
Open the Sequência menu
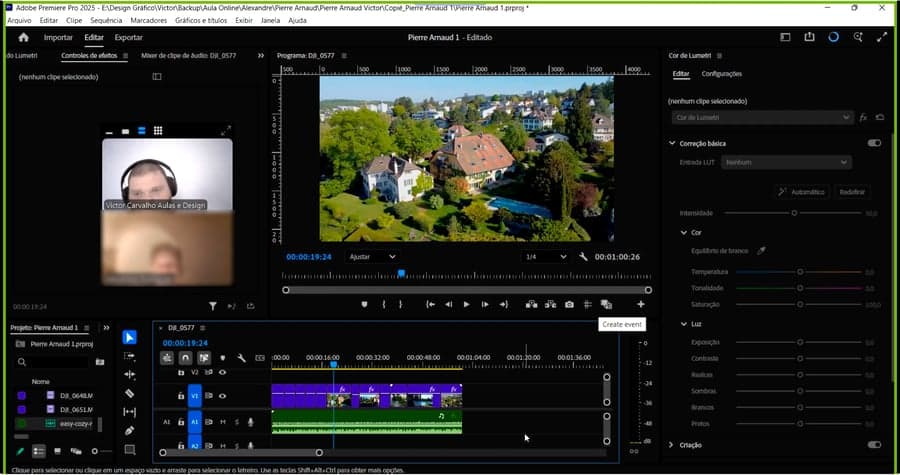106,20
